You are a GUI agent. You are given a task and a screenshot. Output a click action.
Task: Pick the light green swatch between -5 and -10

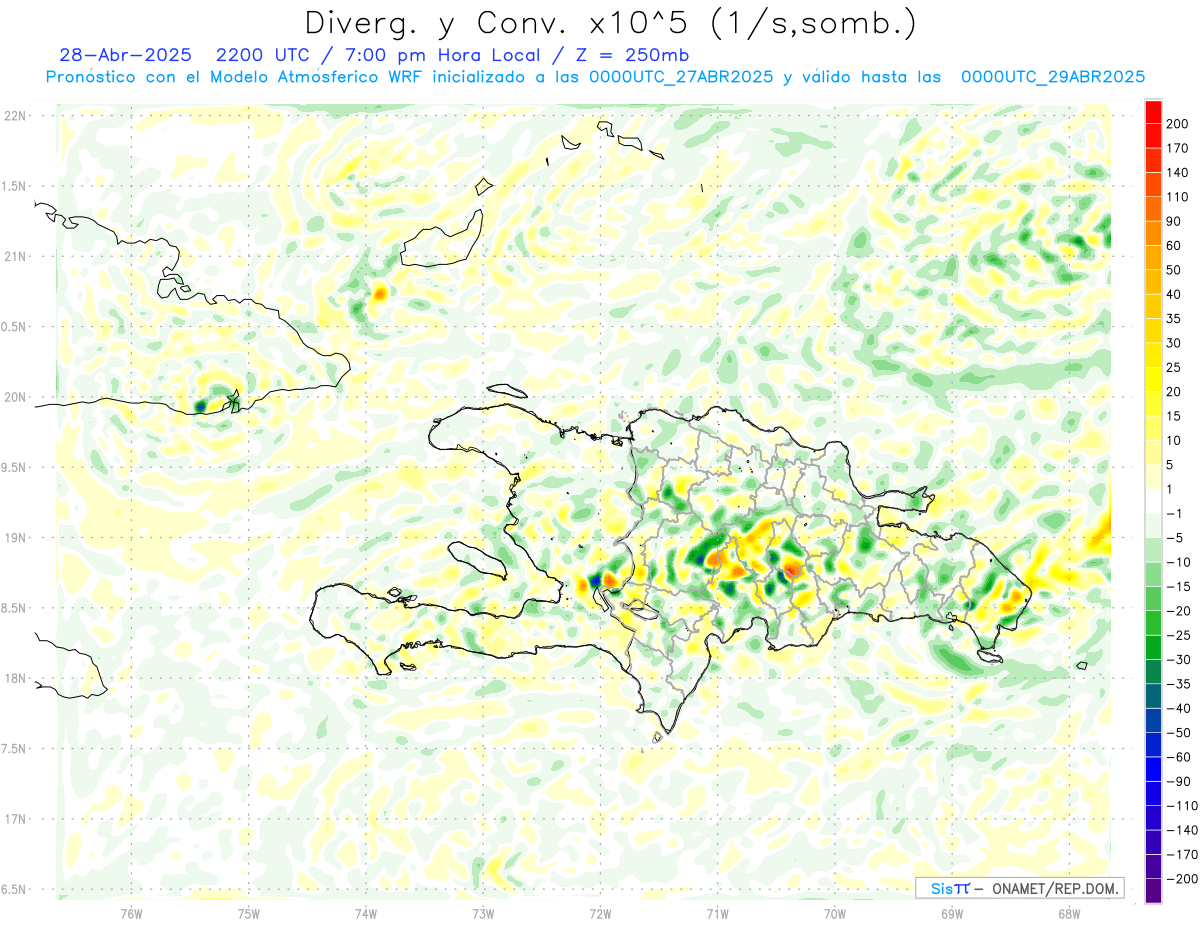pos(1153,550)
